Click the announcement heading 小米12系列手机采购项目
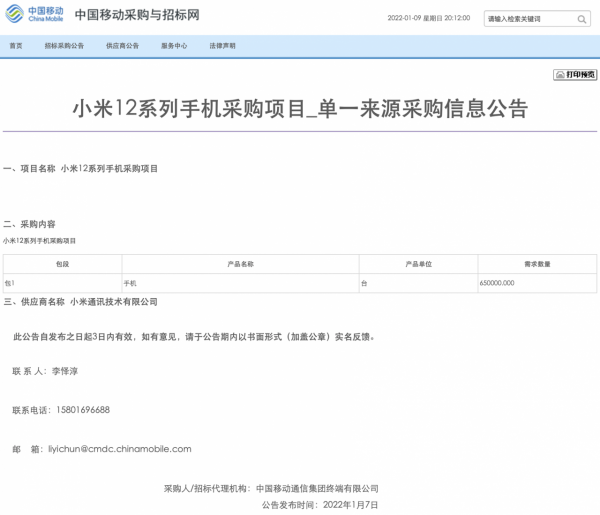 (300, 108)
